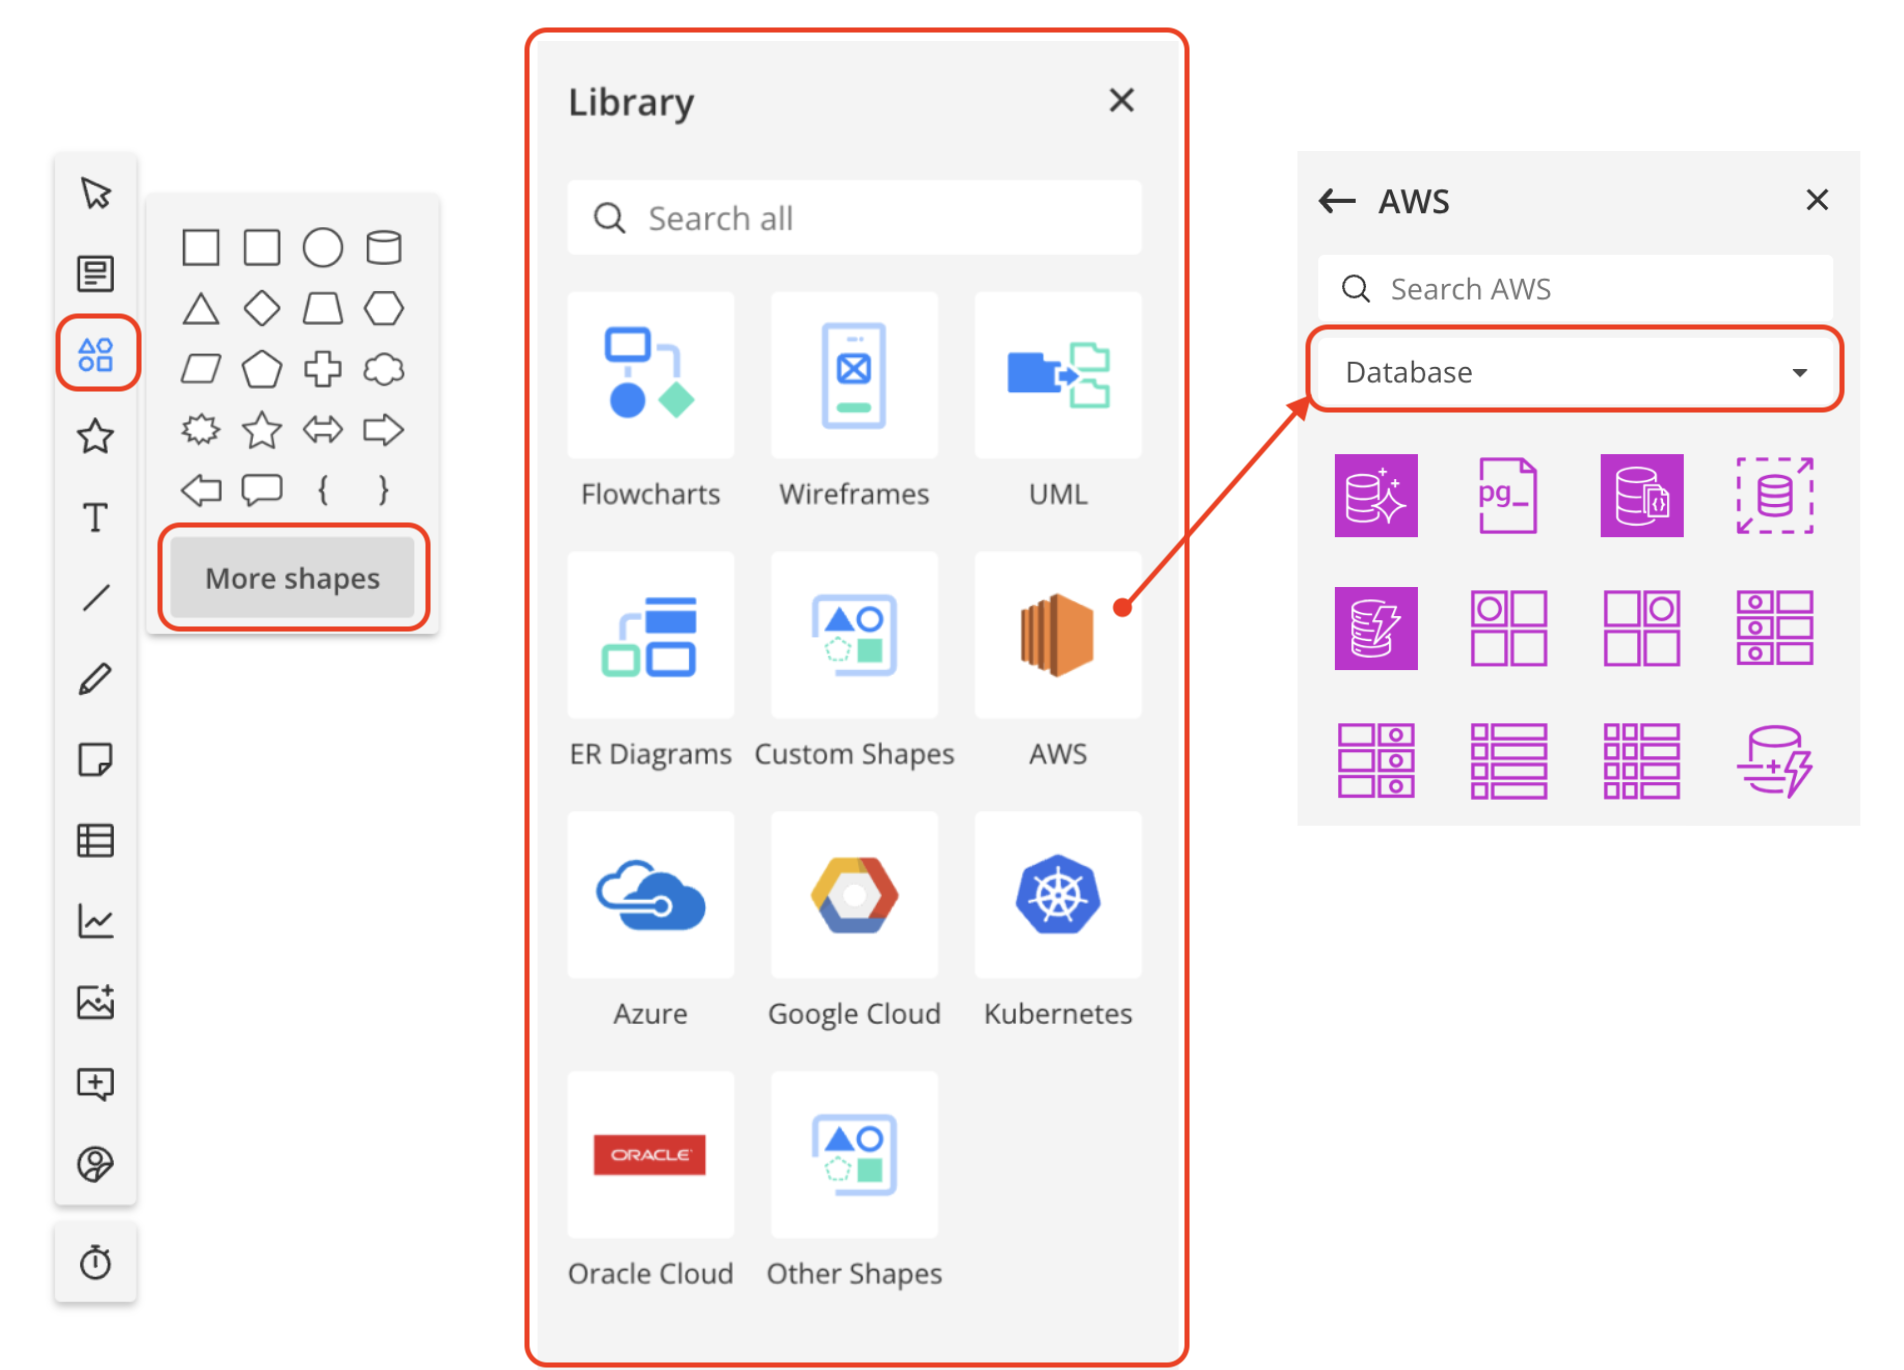Pick the right arrow shape
This screenshot has height=1370, width=1904.
(384, 430)
